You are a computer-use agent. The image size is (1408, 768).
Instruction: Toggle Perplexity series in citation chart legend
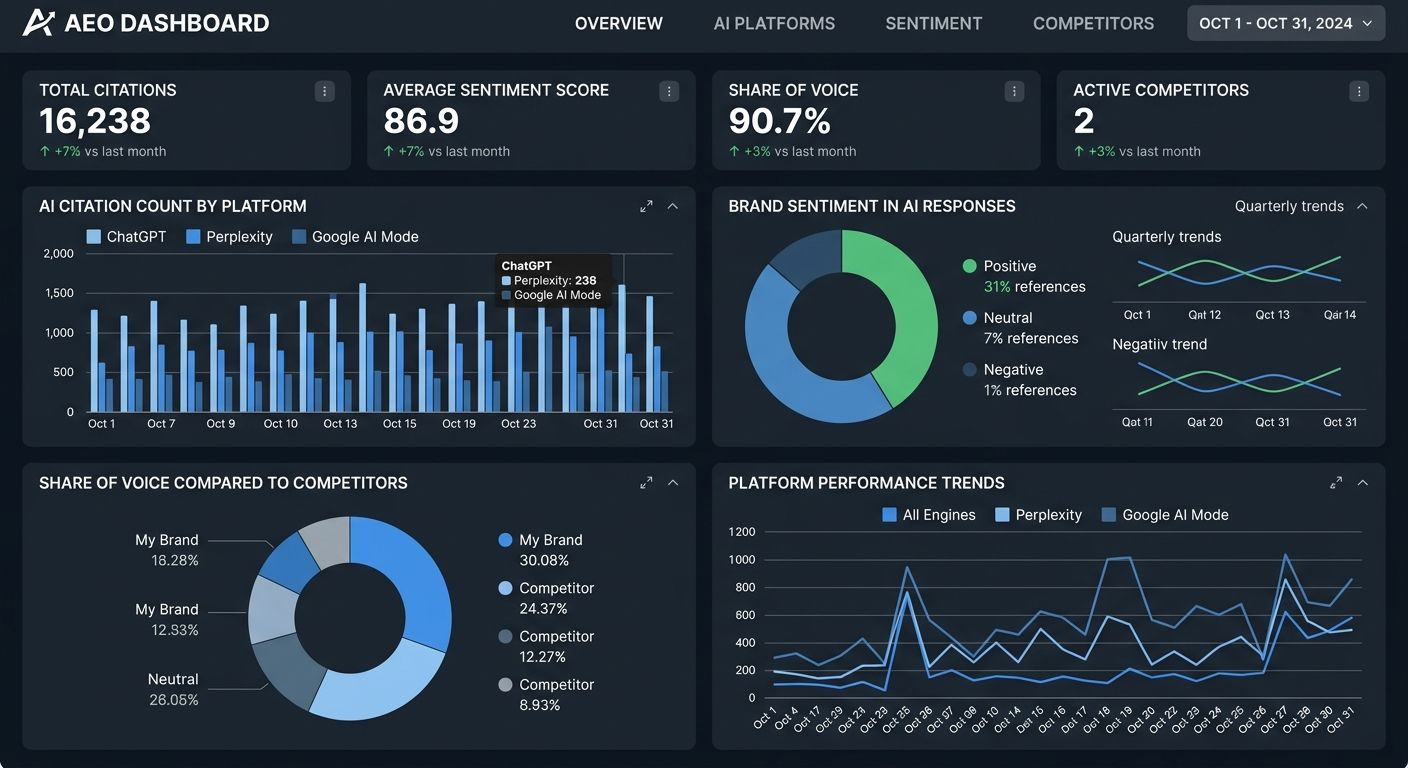[x=229, y=237]
